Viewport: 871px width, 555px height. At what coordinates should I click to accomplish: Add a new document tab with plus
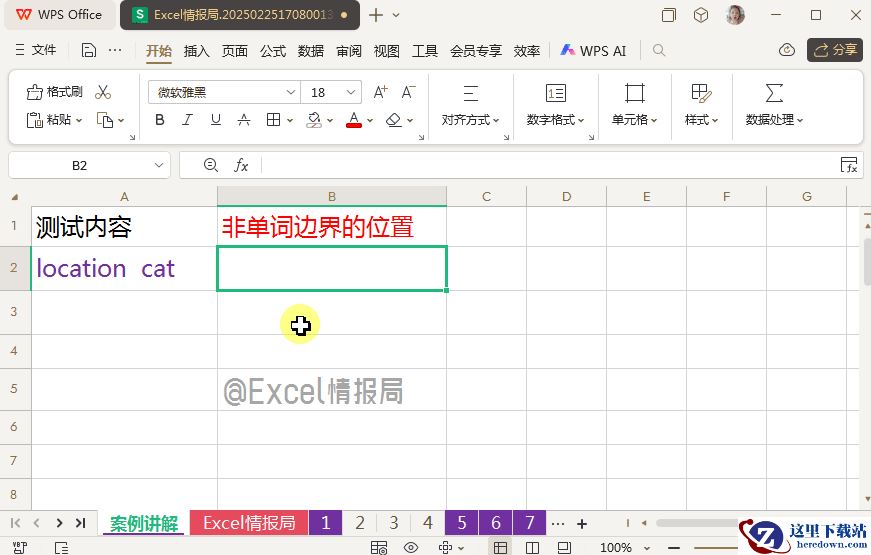[376, 15]
